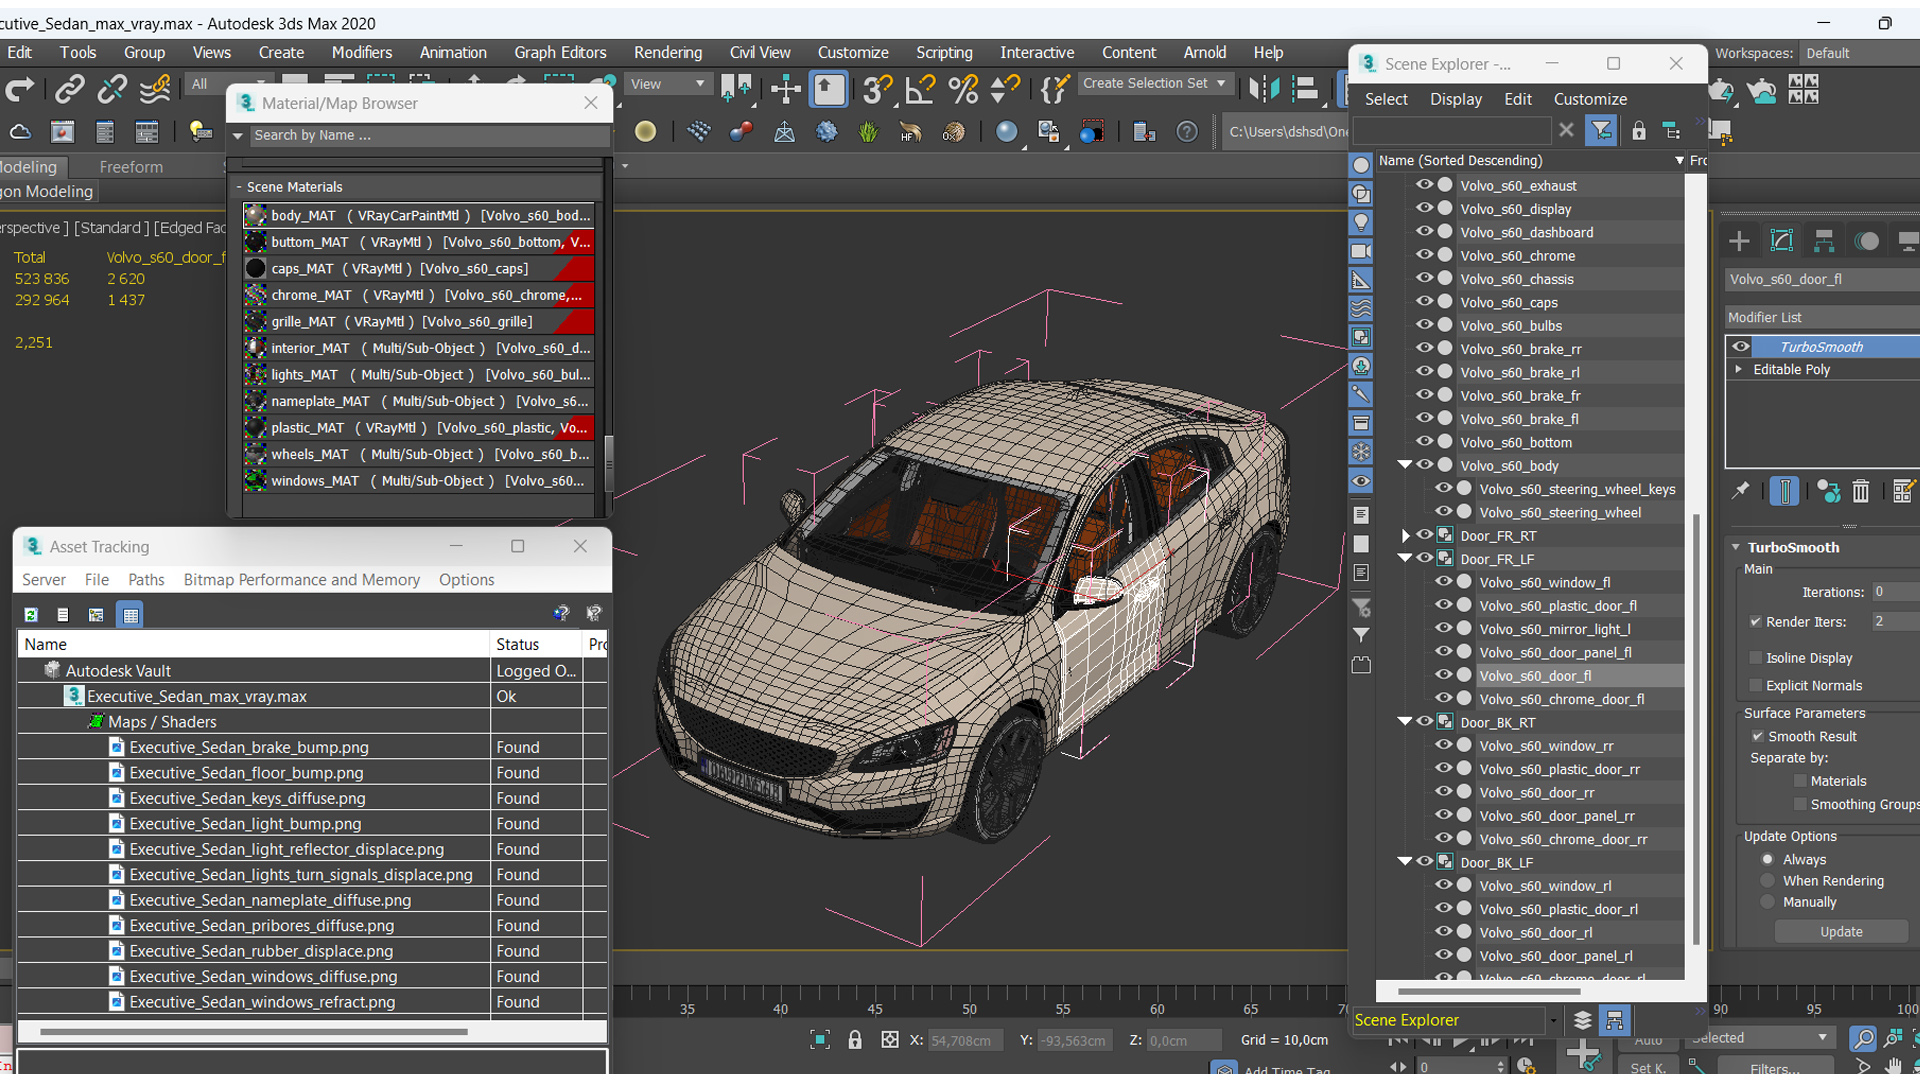The height and width of the screenshot is (1080, 1920).
Task: Click Configure Modifier Sets icon
Action: coord(1903,490)
